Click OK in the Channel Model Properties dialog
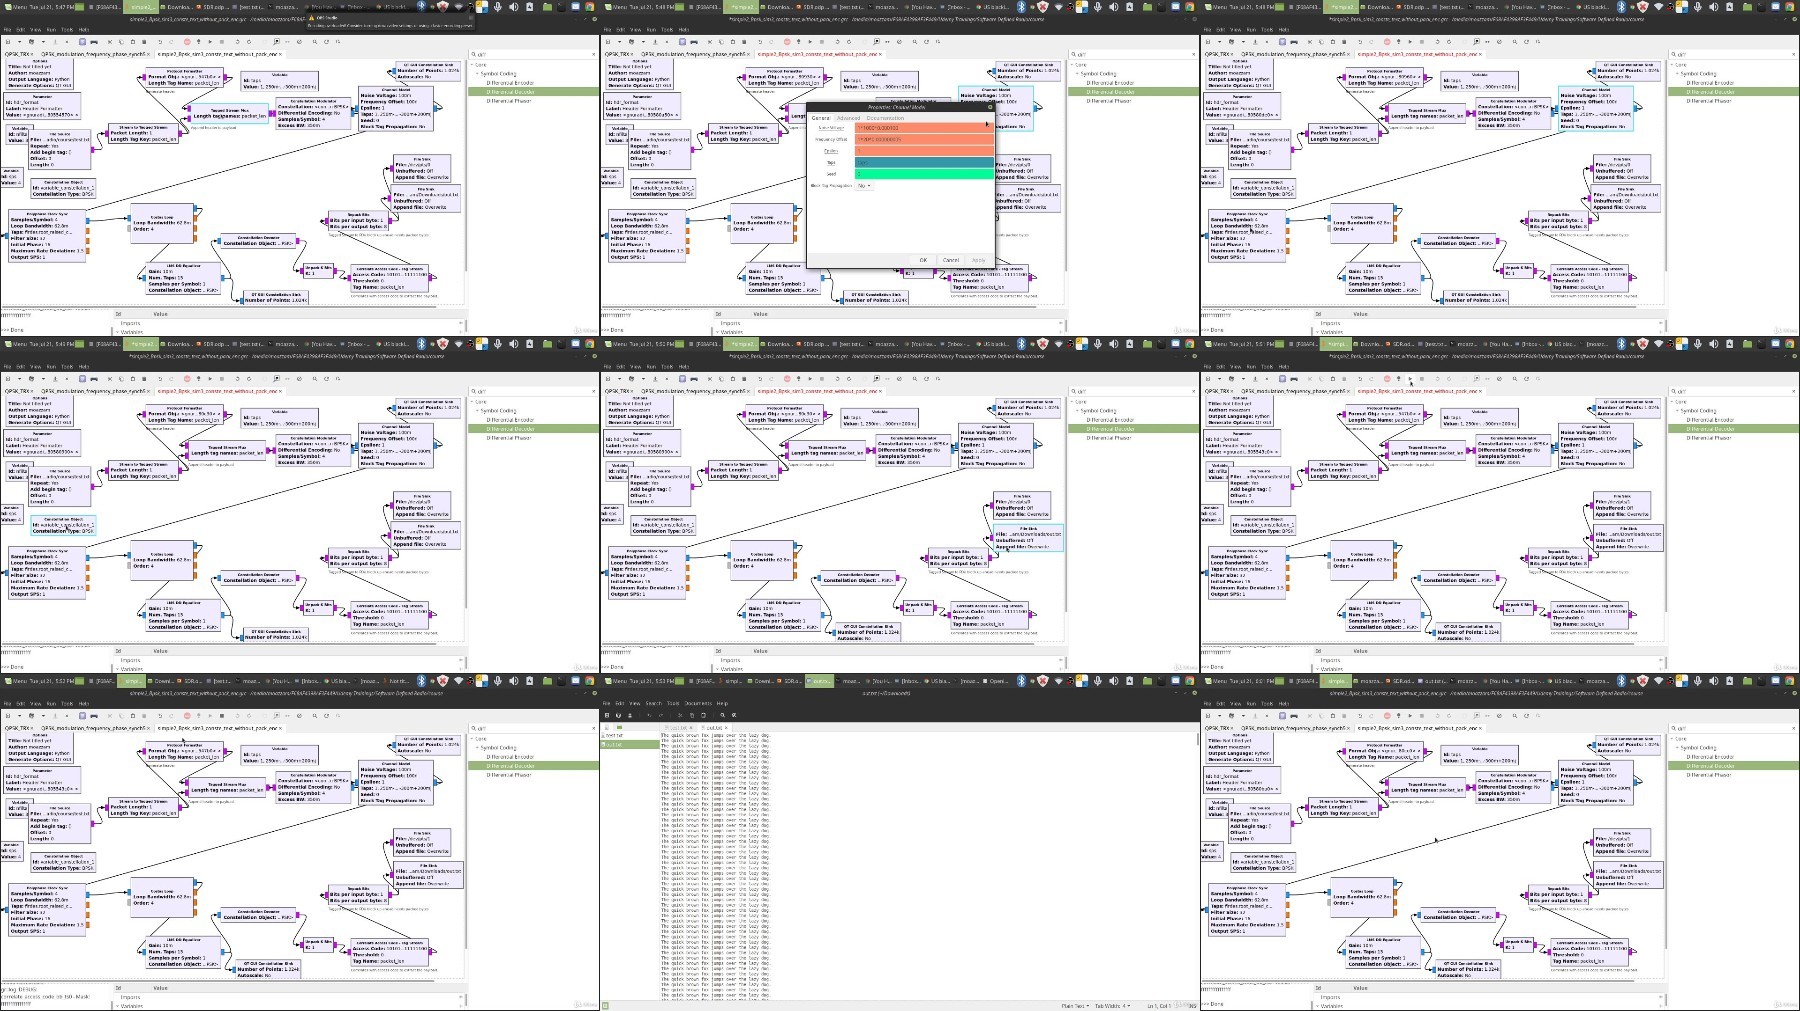Image resolution: width=1800 pixels, height=1011 pixels. click(923, 260)
